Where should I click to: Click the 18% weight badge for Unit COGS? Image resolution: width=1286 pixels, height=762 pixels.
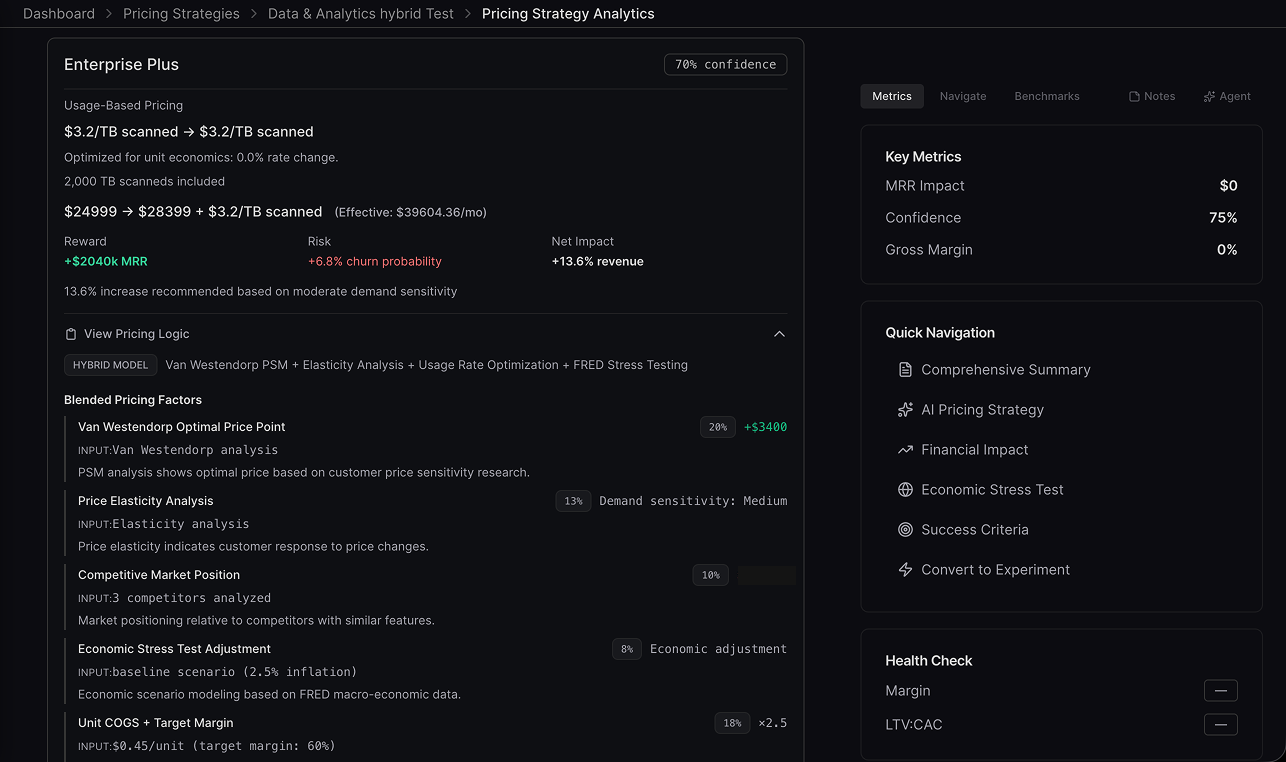pos(732,723)
